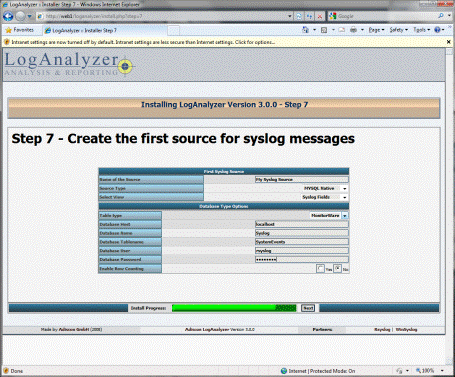
Task: Click the Help question mark icon
Action: coord(437,30)
